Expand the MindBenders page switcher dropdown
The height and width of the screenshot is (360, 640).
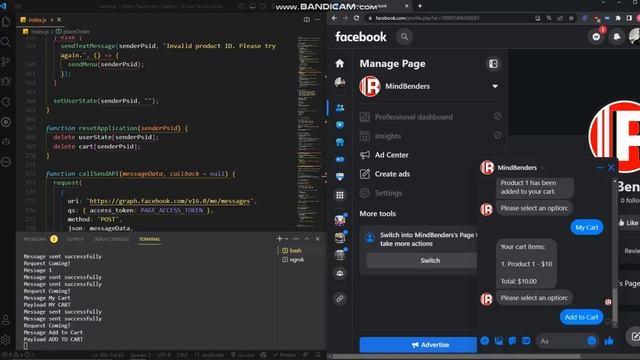pos(495,86)
